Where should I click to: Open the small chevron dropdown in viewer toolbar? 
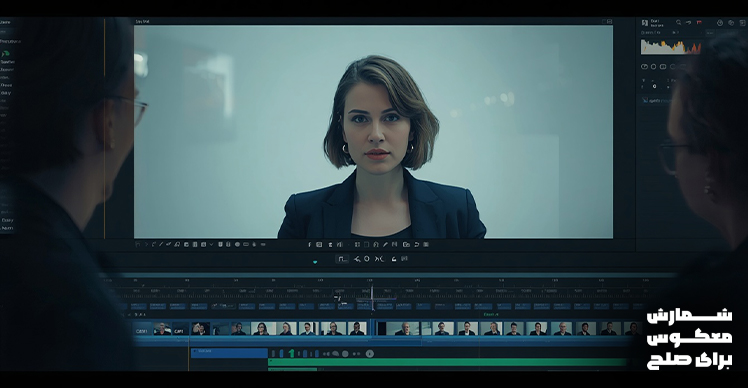coord(211,244)
